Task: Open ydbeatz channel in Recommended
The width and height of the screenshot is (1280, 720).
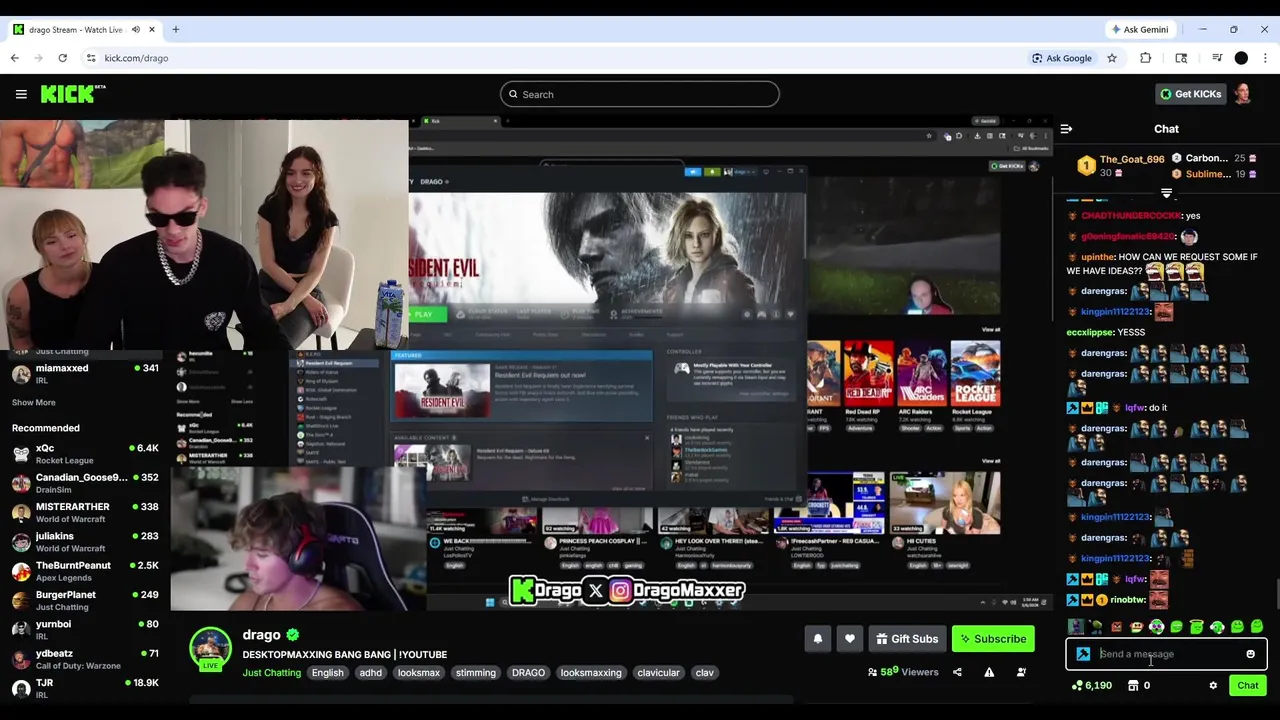Action: tap(85, 659)
